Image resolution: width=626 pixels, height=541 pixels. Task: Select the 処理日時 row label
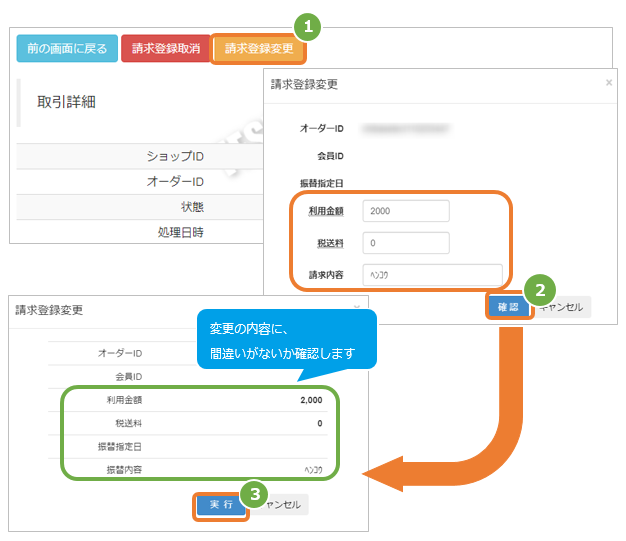(x=180, y=232)
